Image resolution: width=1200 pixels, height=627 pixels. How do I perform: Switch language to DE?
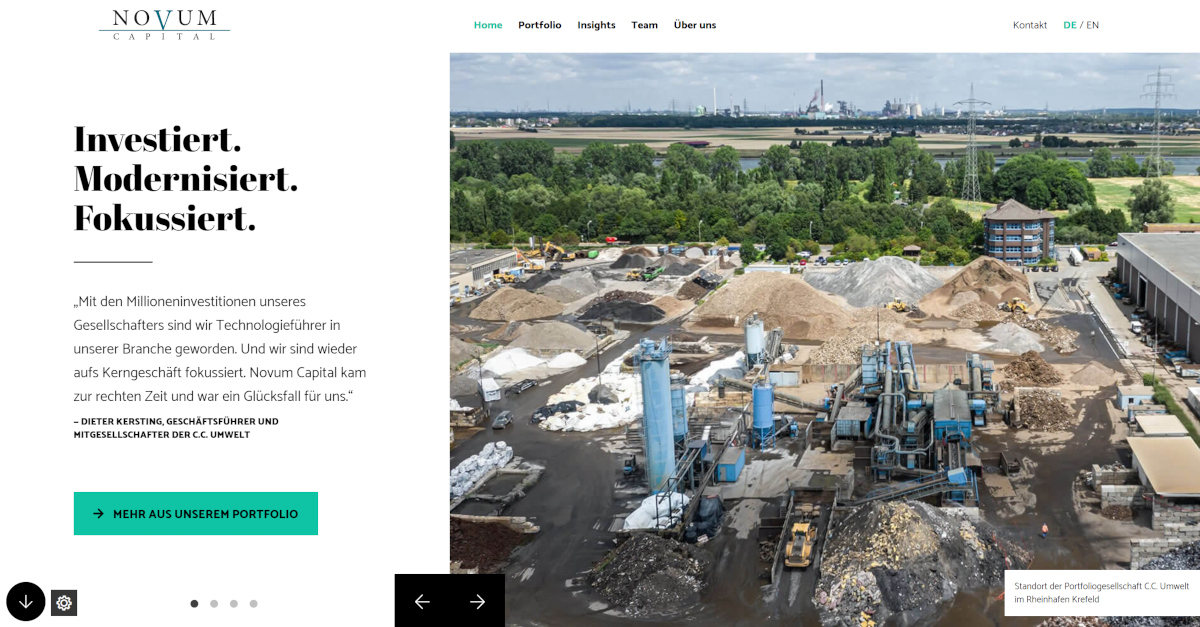click(x=1070, y=25)
